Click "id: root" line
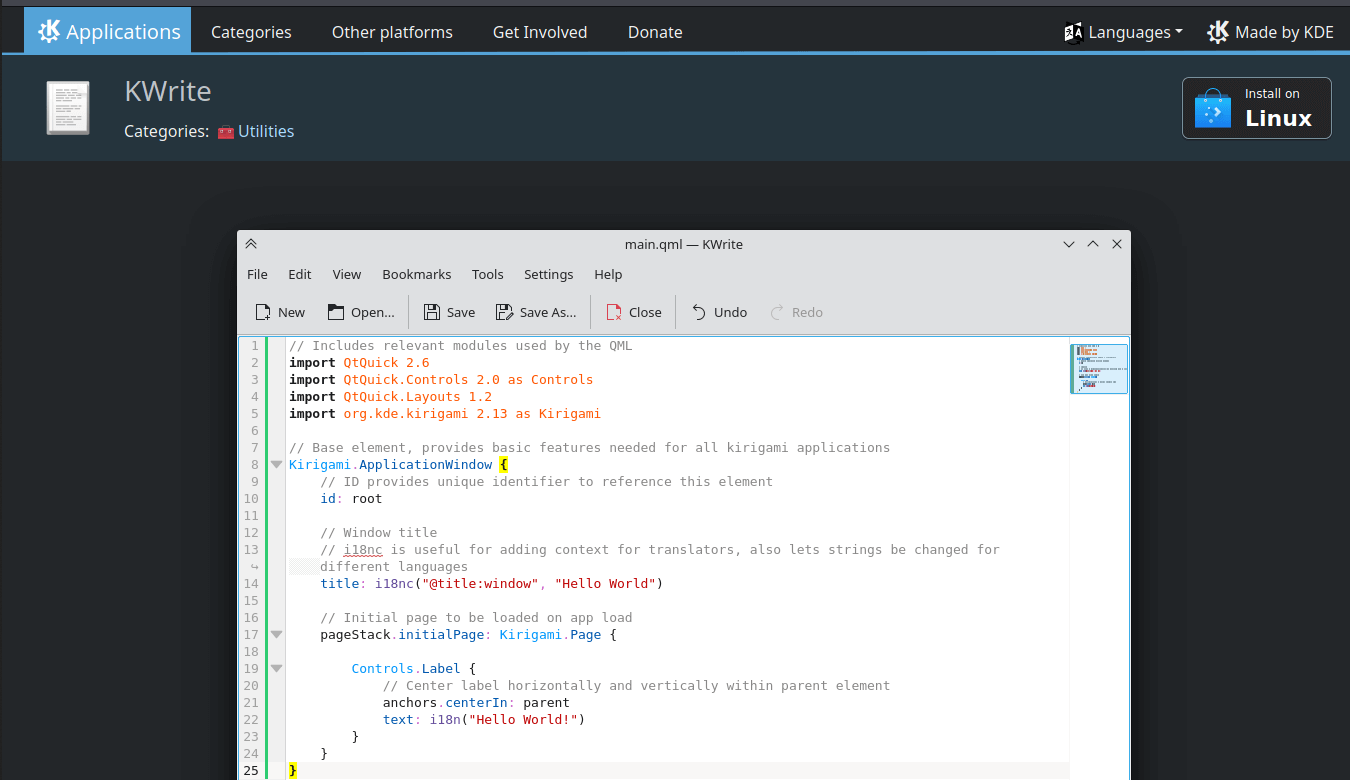 [x=351, y=499]
